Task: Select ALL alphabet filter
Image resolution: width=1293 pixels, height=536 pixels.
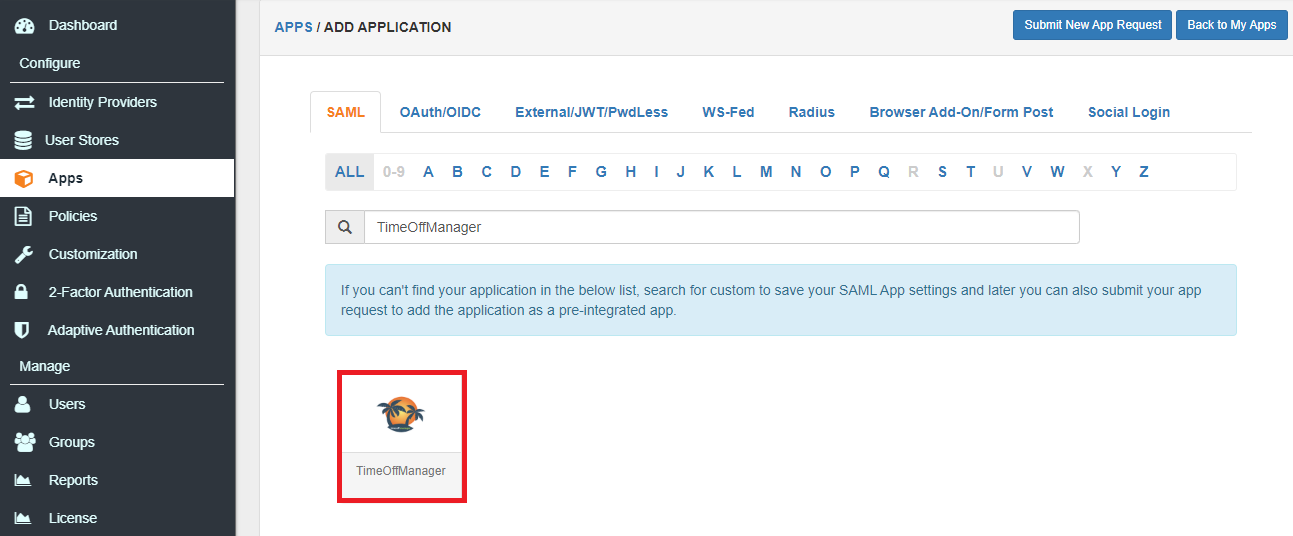Action: (350, 172)
